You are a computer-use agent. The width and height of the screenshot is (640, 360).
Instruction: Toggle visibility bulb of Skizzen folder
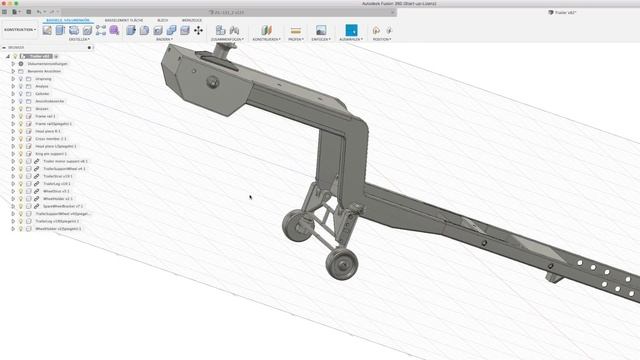click(21, 109)
